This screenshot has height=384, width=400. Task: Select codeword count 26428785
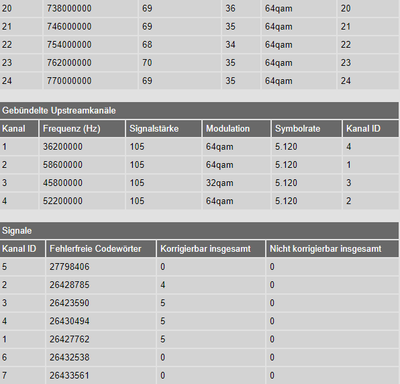tap(69, 285)
